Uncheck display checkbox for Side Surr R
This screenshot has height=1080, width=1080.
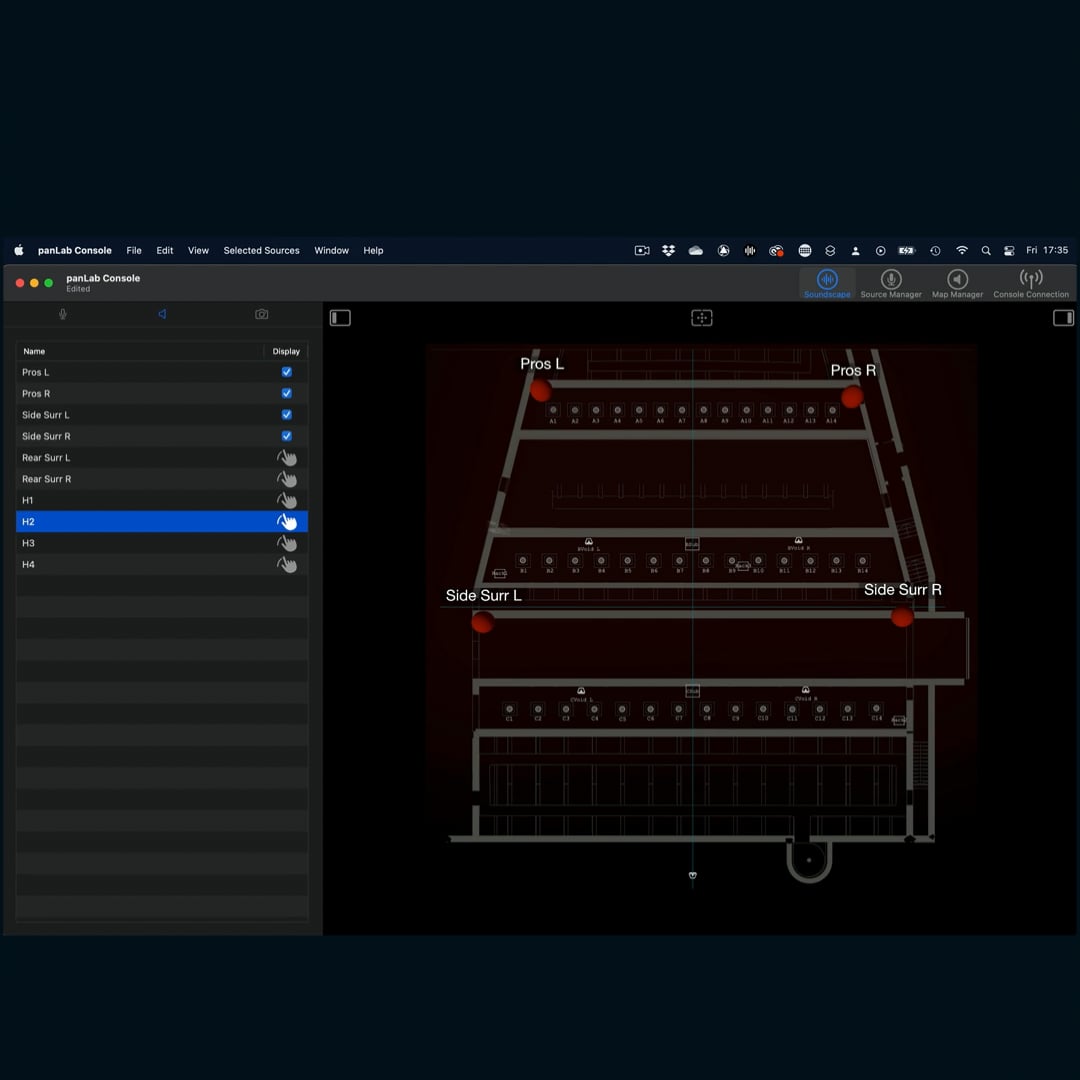[x=287, y=436]
